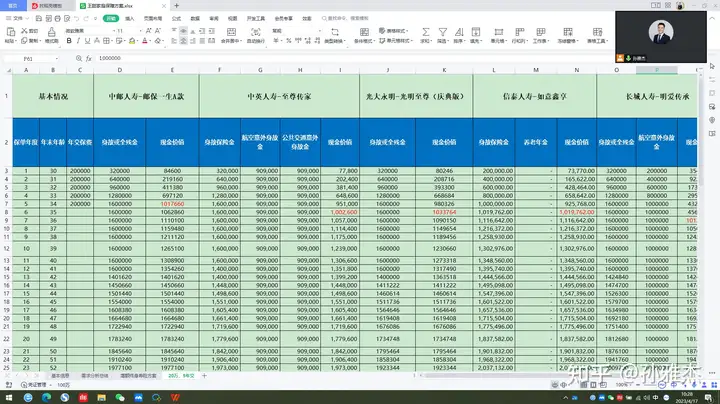The width and height of the screenshot is (720, 404).
Task: Click the cell borders icon
Action: pyautogui.click(x=106, y=41)
